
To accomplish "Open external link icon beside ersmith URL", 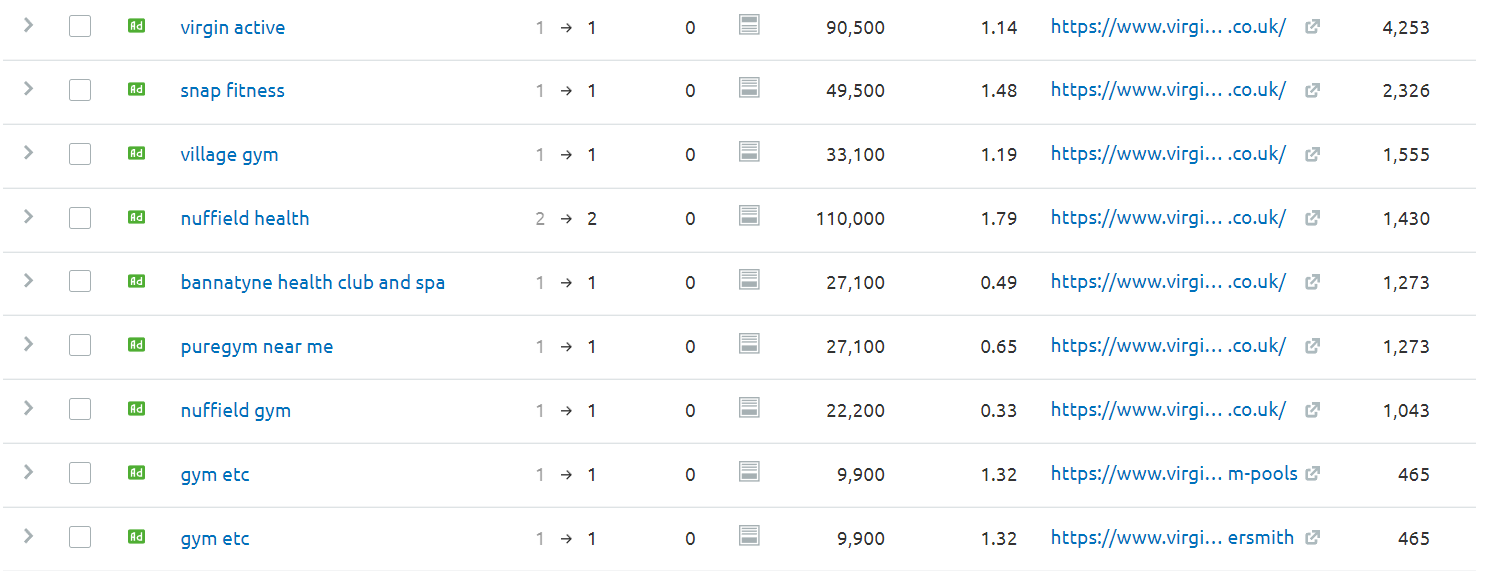I will (1313, 538).
